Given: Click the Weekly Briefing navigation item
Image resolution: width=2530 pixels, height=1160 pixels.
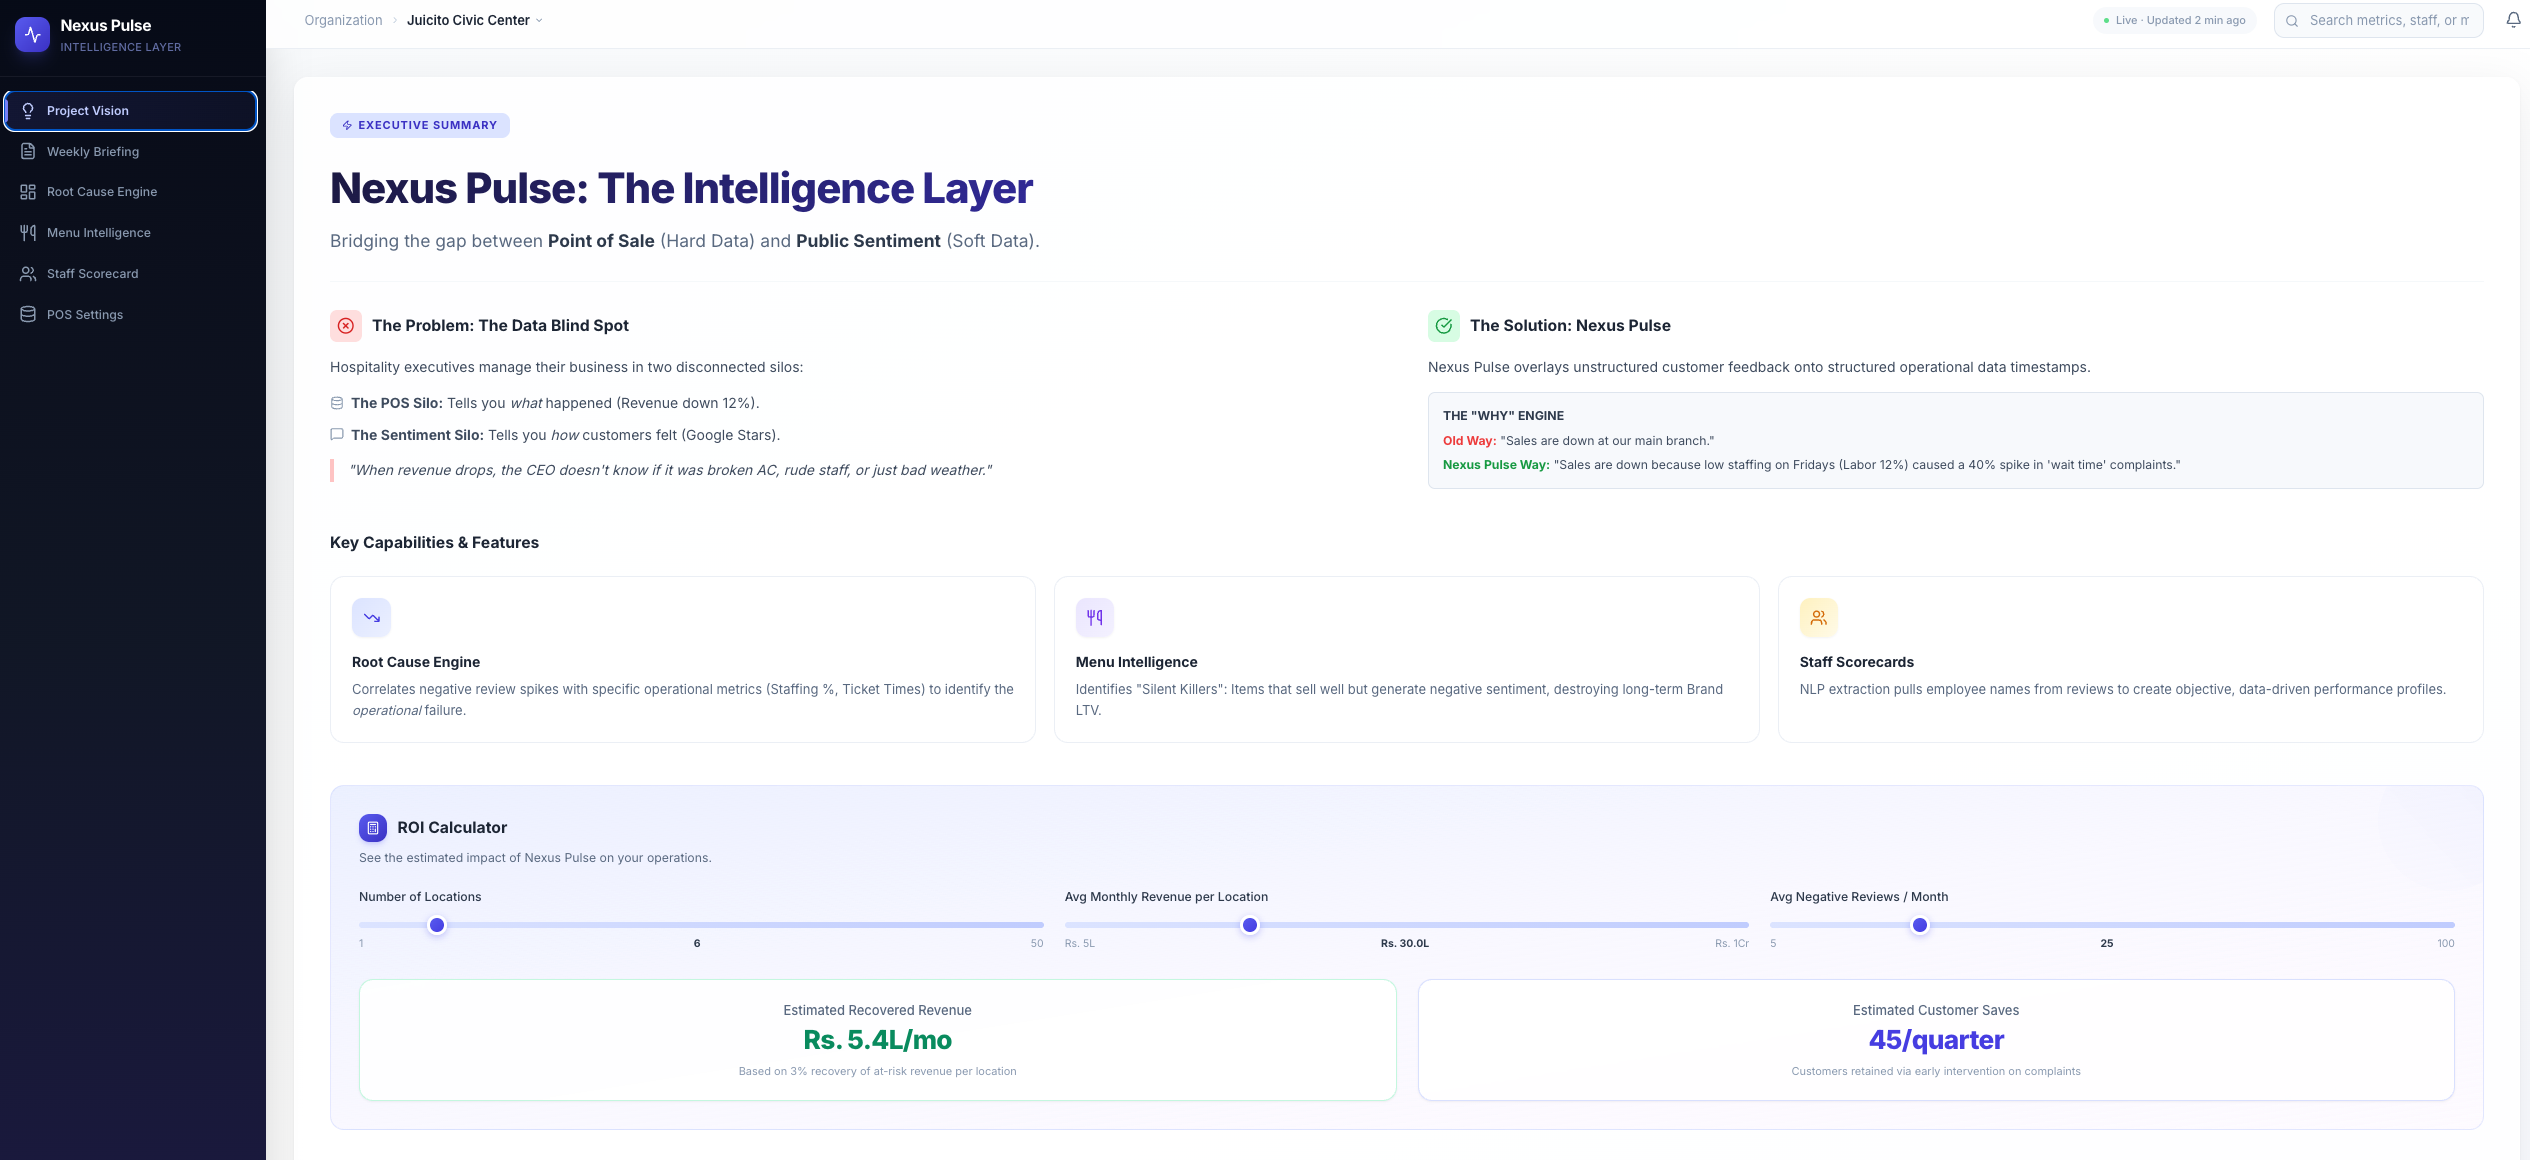Looking at the screenshot, I should 91,151.
